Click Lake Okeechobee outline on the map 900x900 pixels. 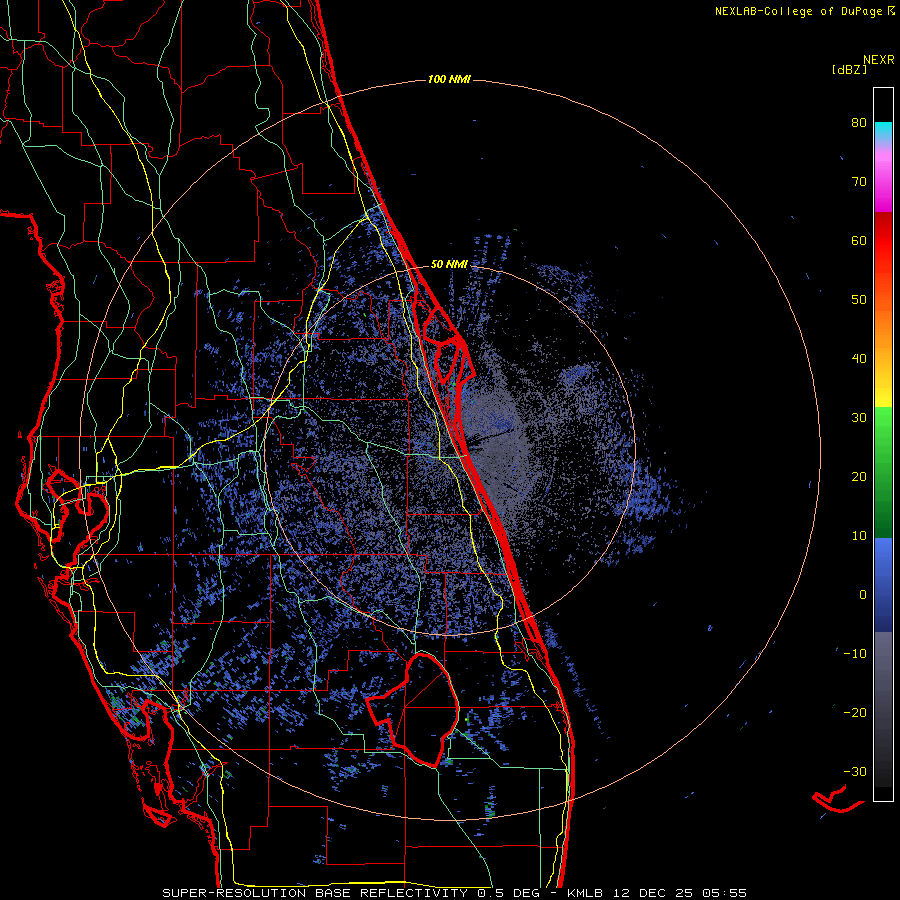click(x=412, y=709)
